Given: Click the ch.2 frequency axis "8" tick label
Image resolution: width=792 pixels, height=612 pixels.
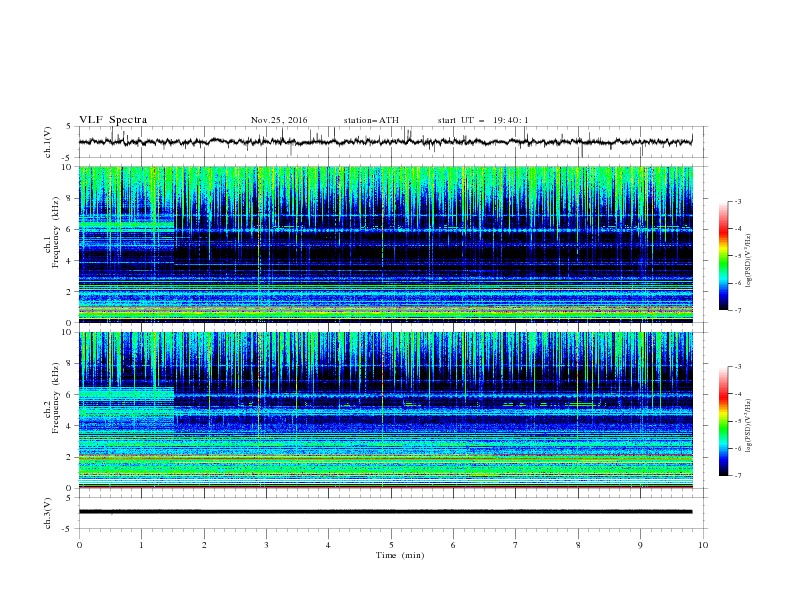Looking at the screenshot, I should point(69,364).
